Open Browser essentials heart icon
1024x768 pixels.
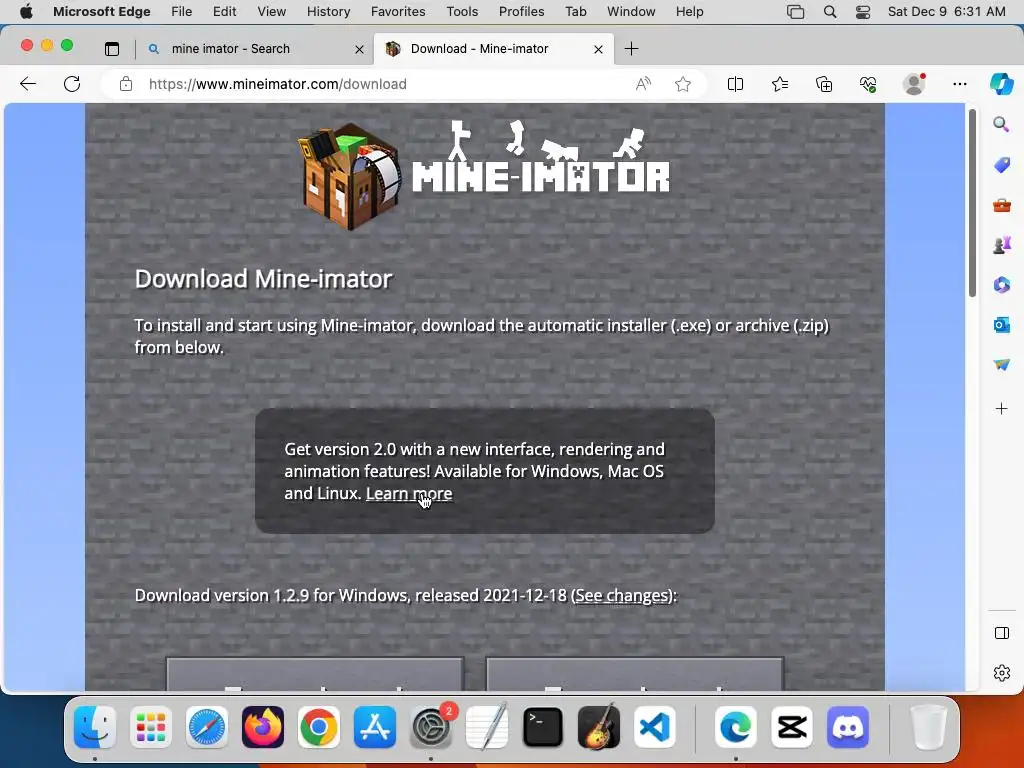pos(868,84)
